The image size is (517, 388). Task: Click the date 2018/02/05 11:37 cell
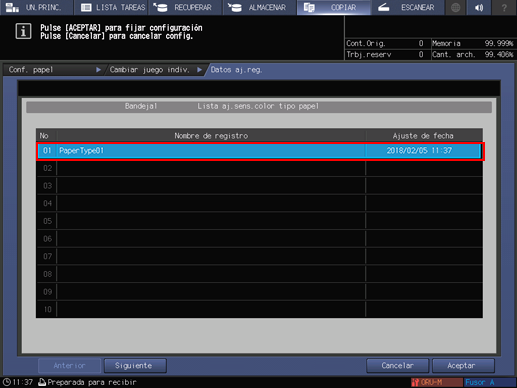click(x=419, y=151)
